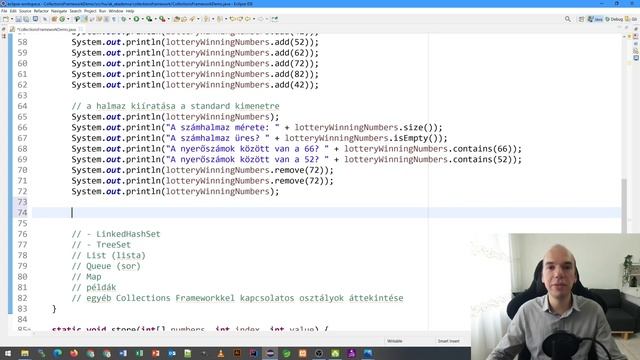Open VLC media player from the taskbar
This screenshot has width=640, height=360.
click(221, 353)
